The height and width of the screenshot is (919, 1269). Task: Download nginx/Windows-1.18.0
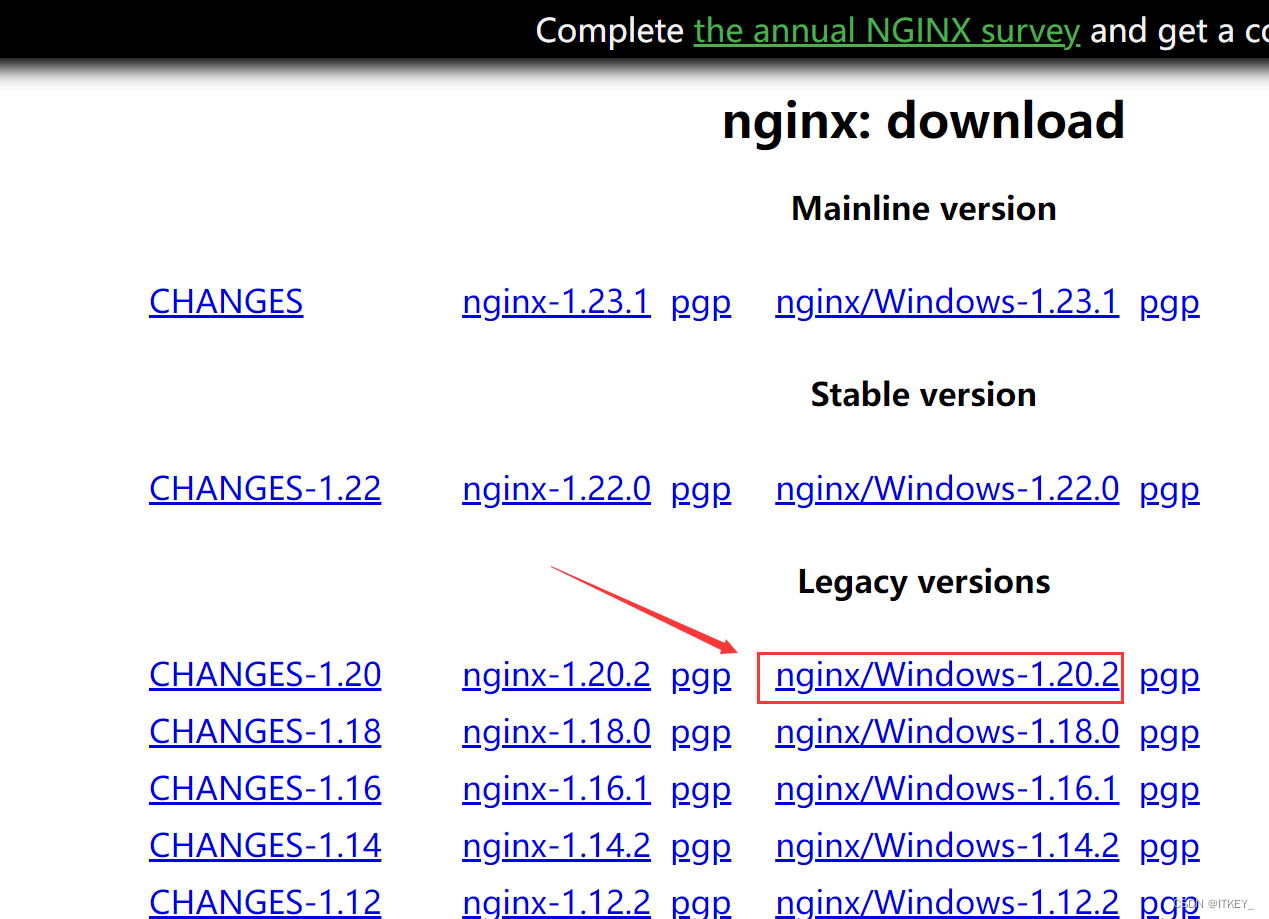tap(947, 732)
